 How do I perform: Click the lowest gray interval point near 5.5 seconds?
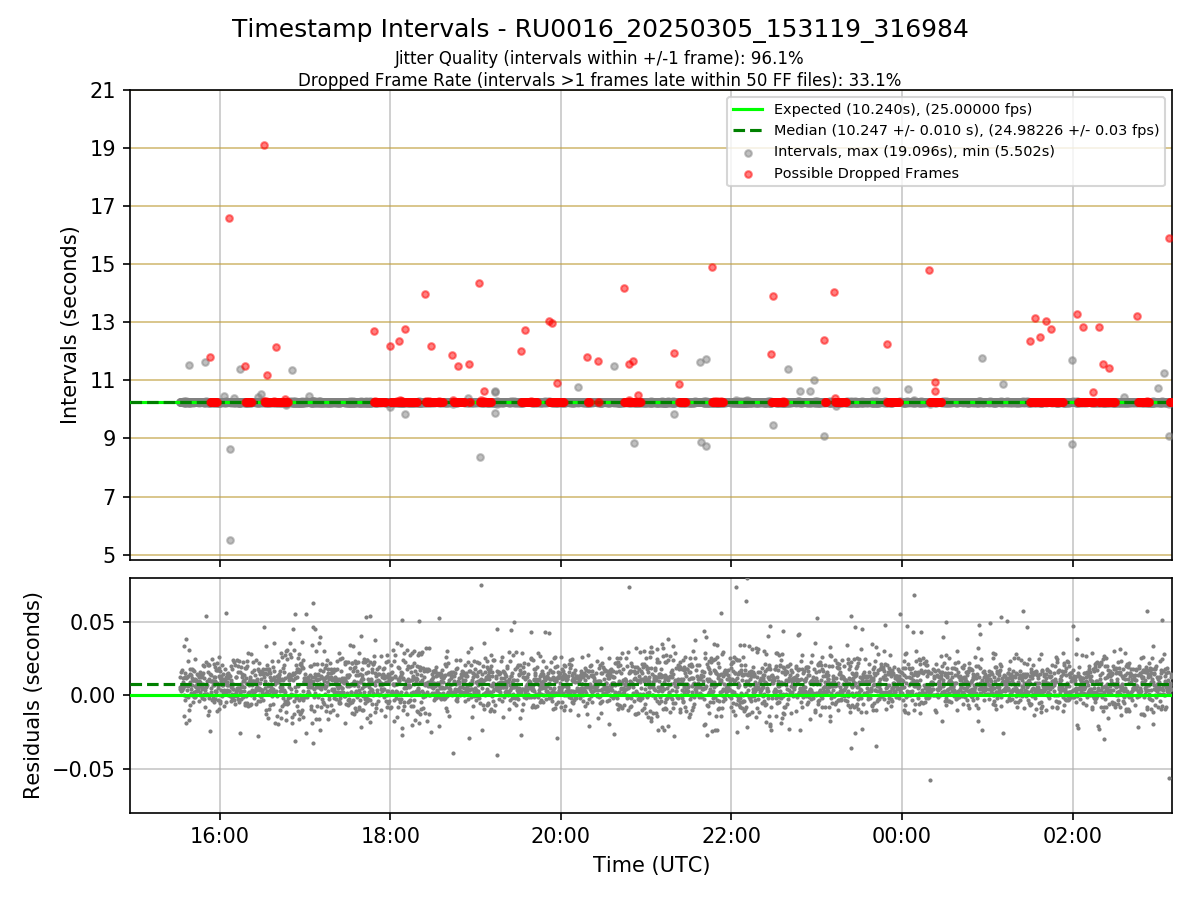tap(230, 540)
